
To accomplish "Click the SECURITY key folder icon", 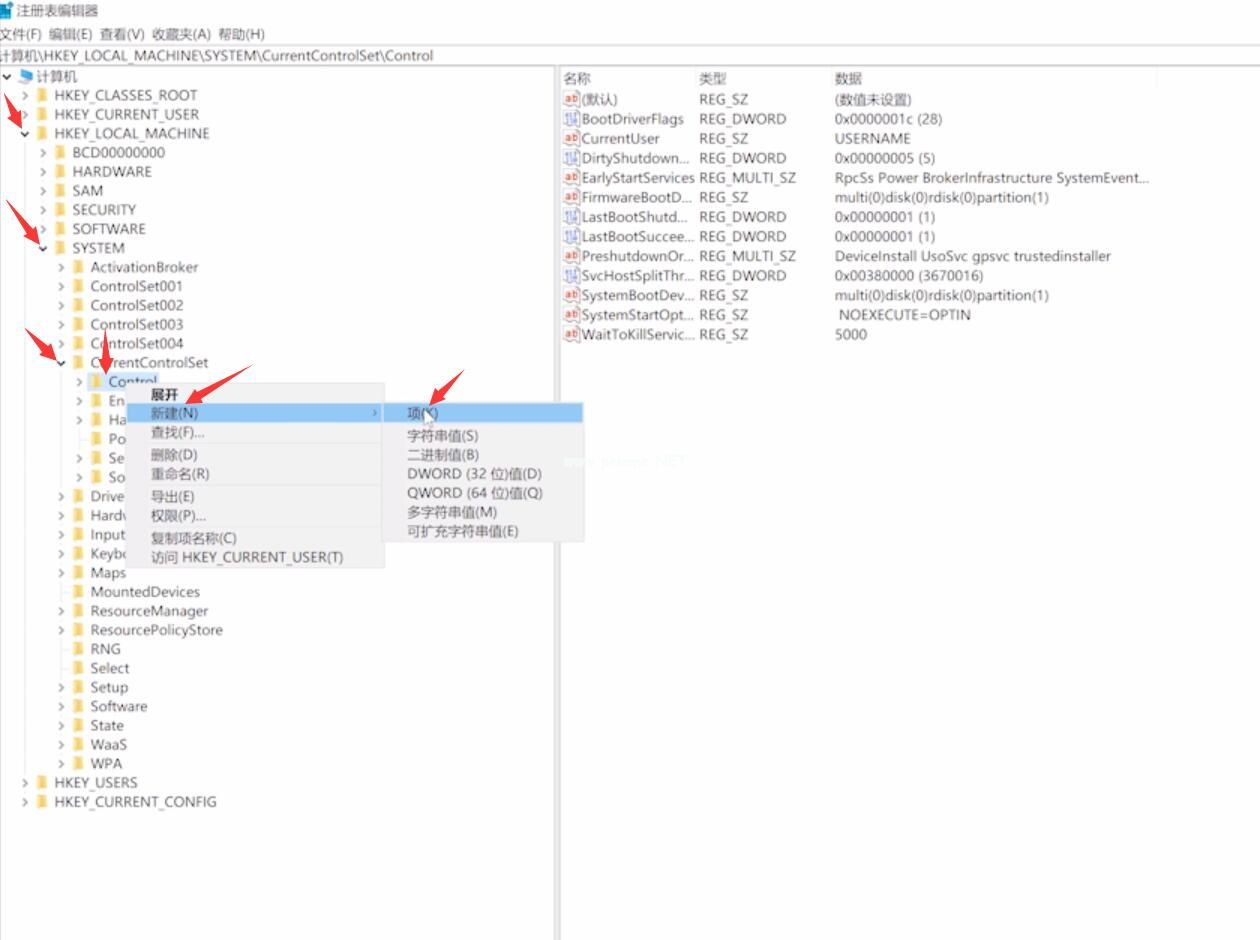I will click(60, 210).
